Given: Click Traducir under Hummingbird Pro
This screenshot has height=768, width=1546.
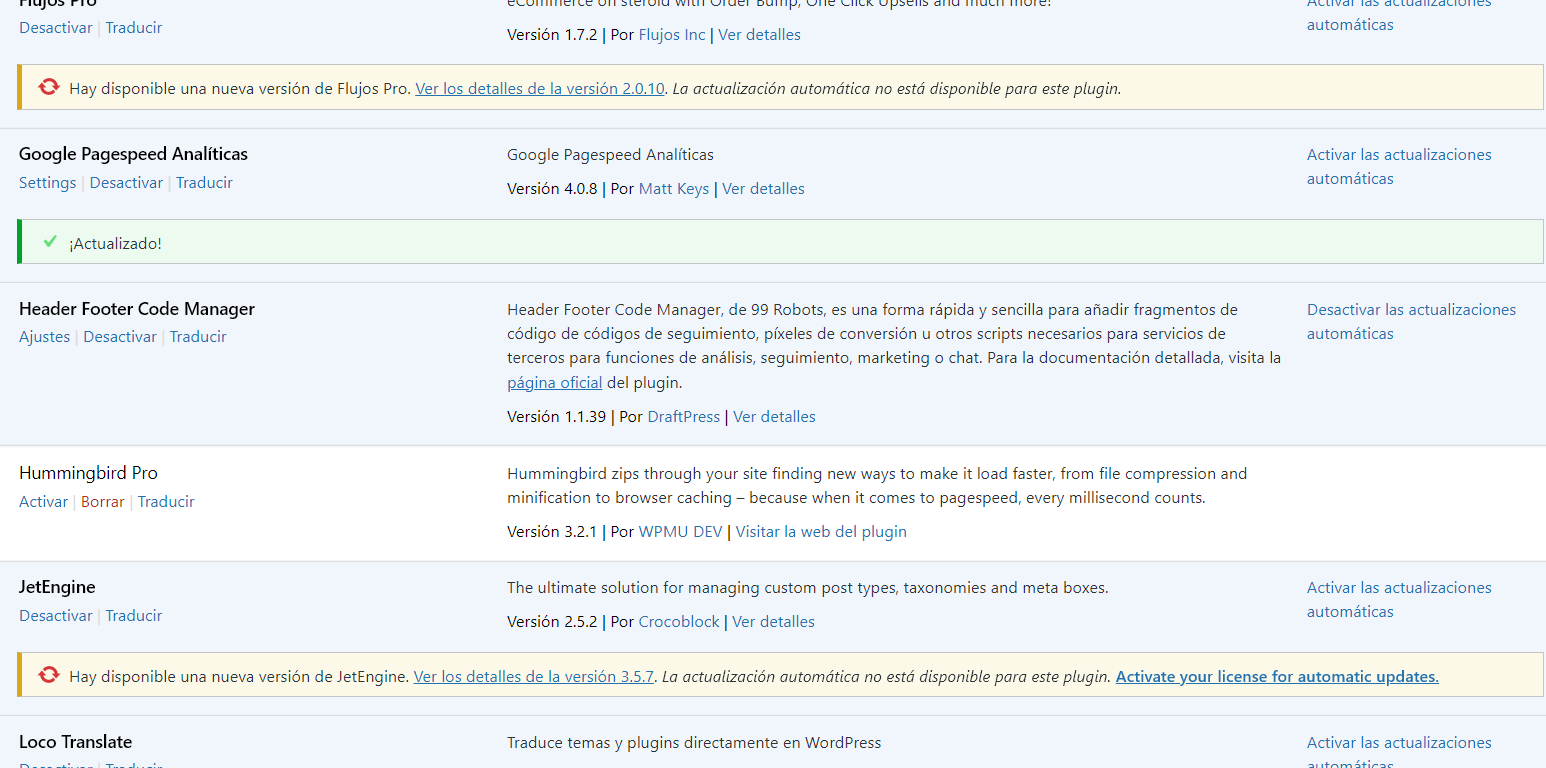Looking at the screenshot, I should coord(166,501).
